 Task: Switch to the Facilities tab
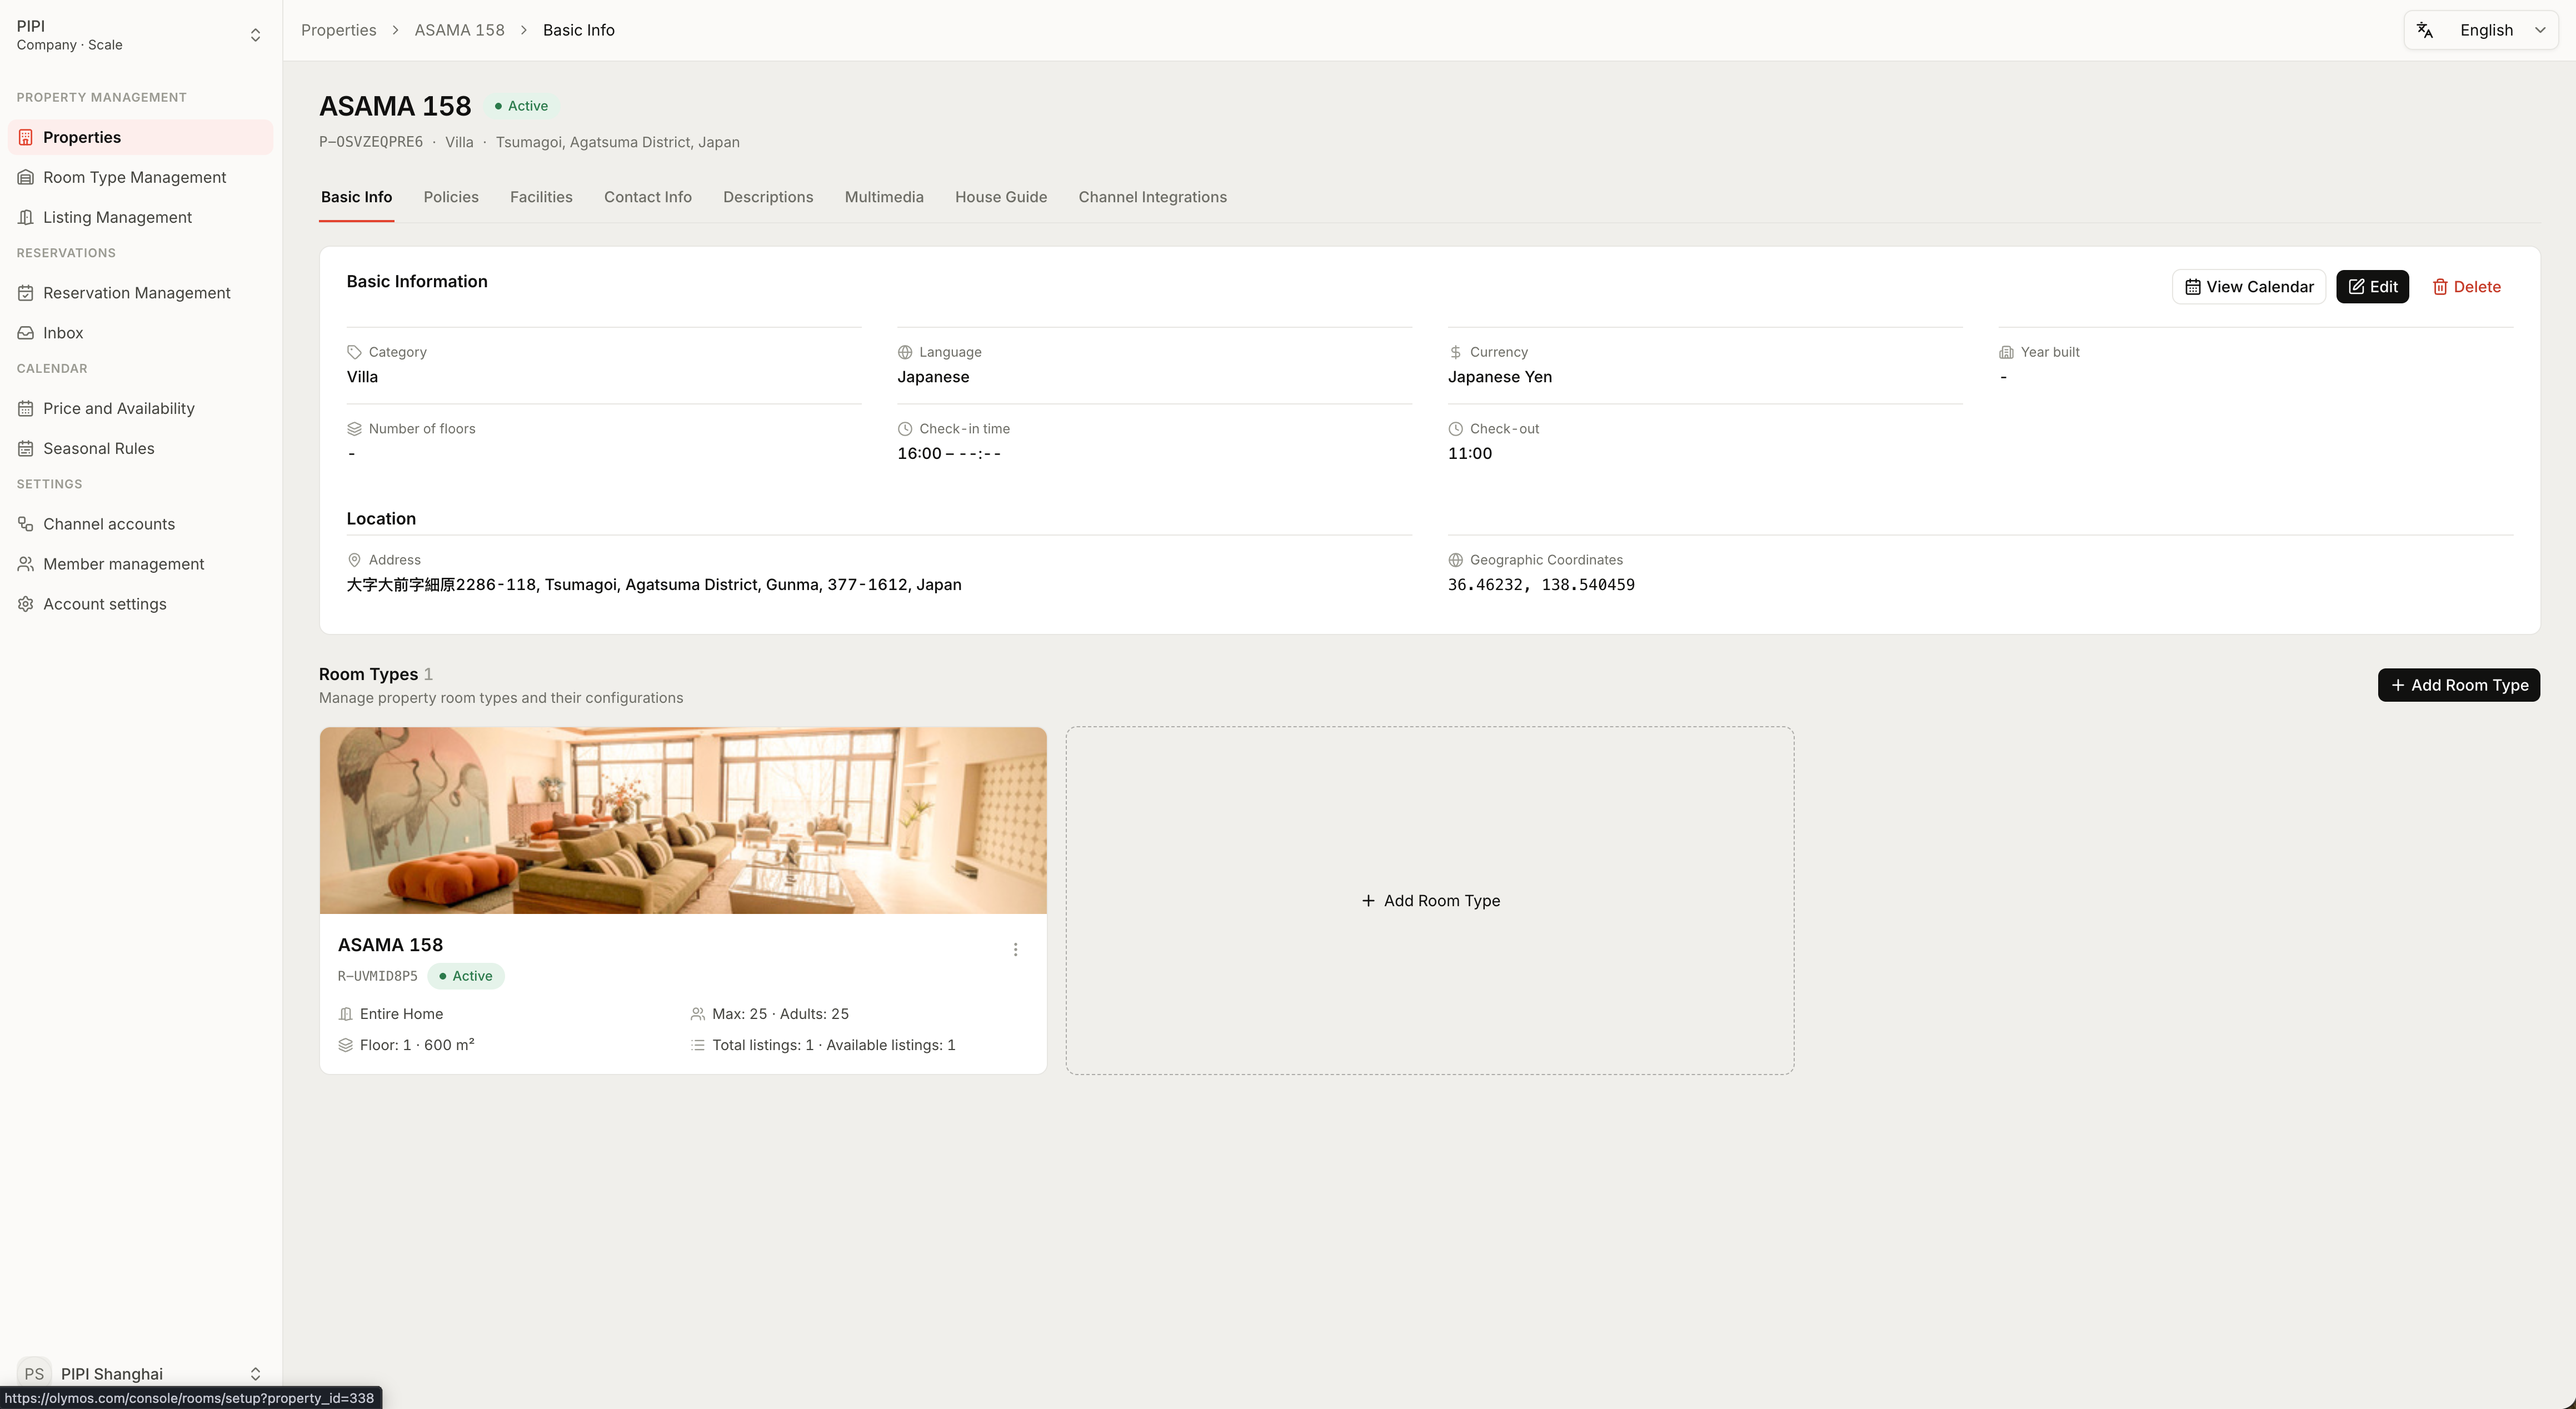click(541, 197)
